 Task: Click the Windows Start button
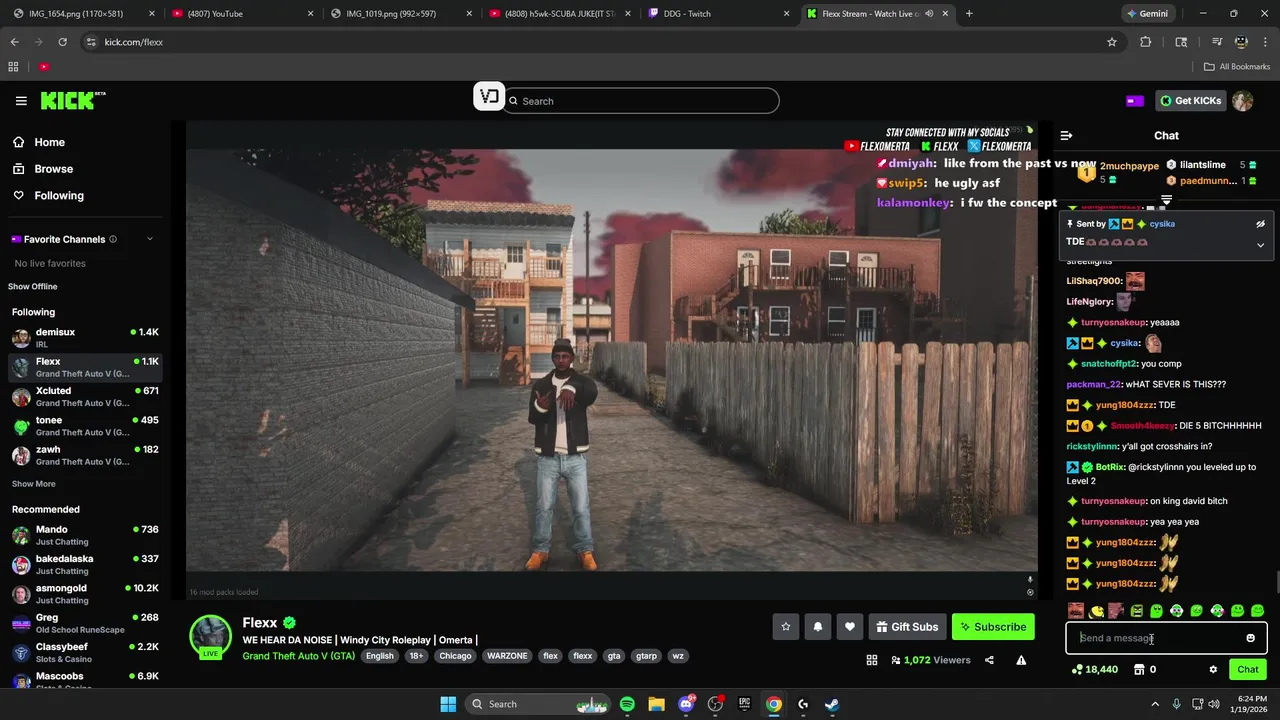tap(448, 704)
